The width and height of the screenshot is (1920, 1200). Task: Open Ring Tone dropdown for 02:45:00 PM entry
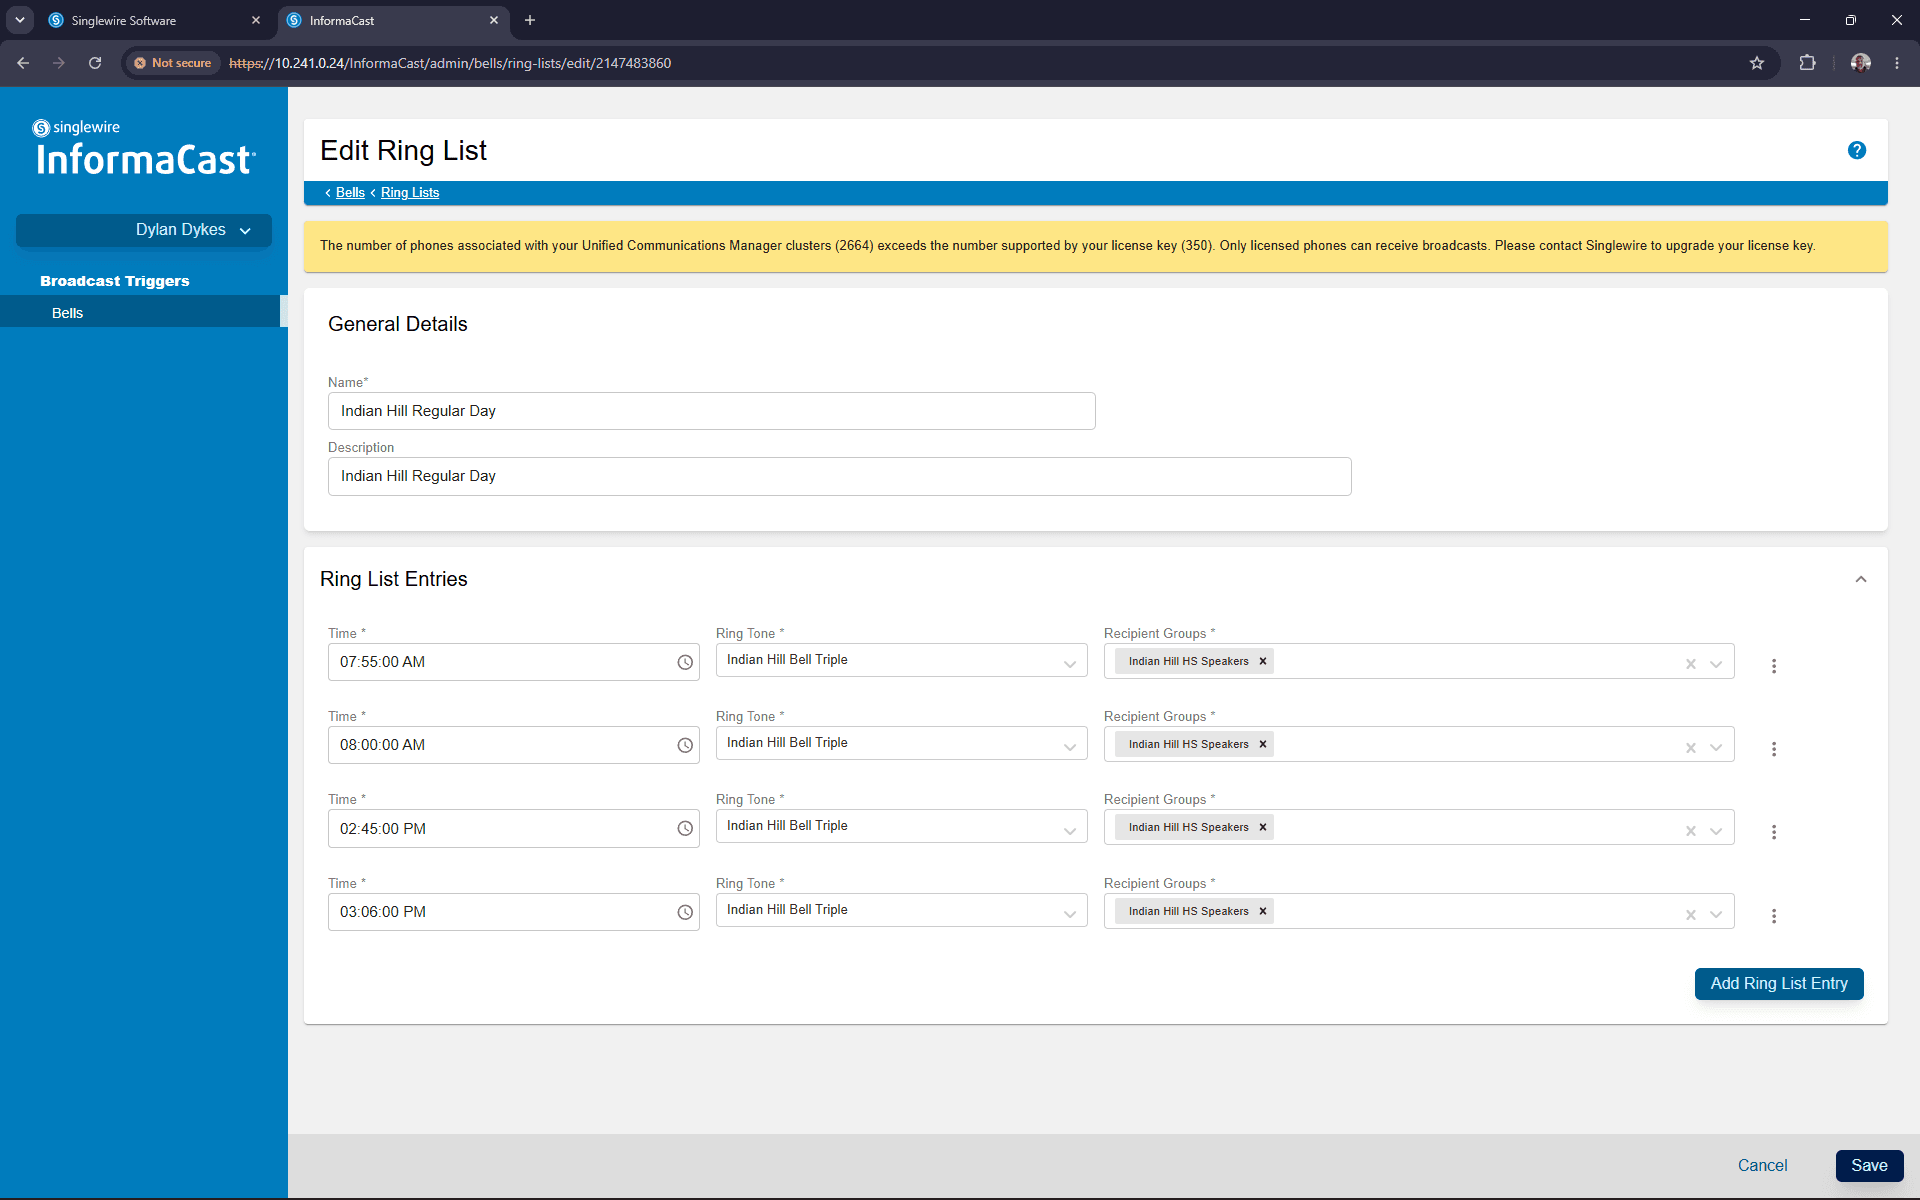tap(901, 826)
